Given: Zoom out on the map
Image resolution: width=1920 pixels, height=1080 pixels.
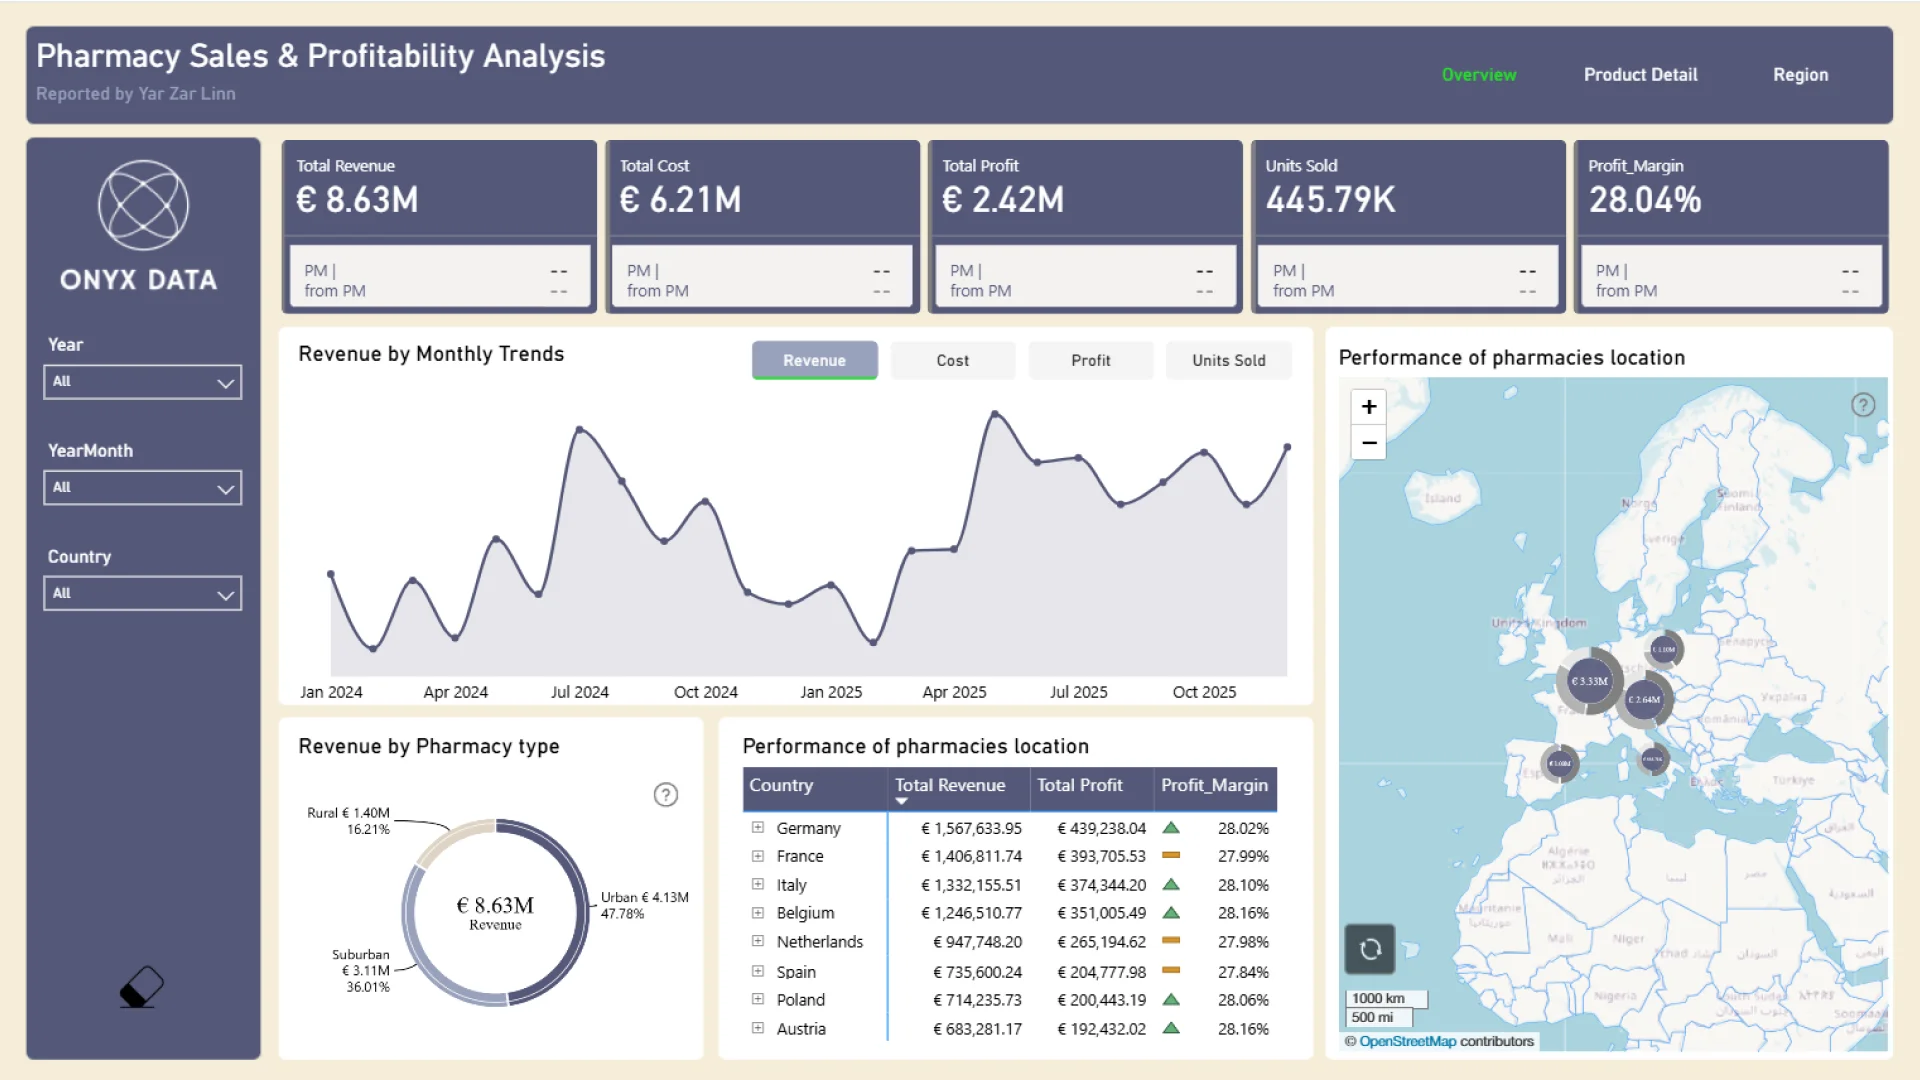Looking at the screenshot, I should pos(1368,443).
